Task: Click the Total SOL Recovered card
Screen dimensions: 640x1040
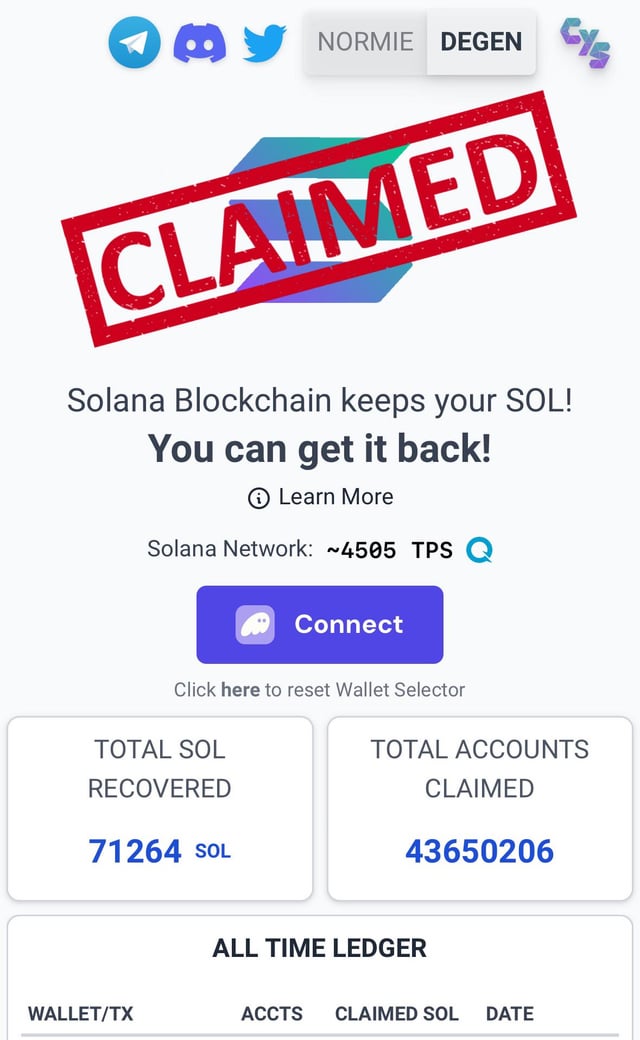Action: click(160, 808)
